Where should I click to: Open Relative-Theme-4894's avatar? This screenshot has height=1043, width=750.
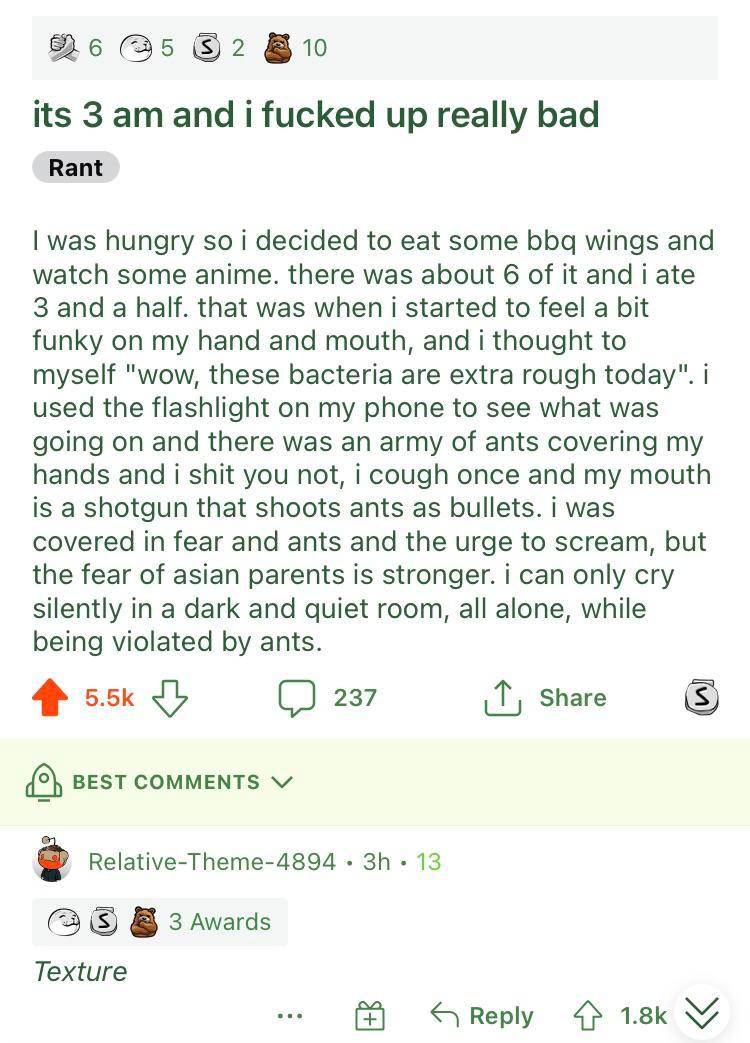pyautogui.click(x=52, y=861)
